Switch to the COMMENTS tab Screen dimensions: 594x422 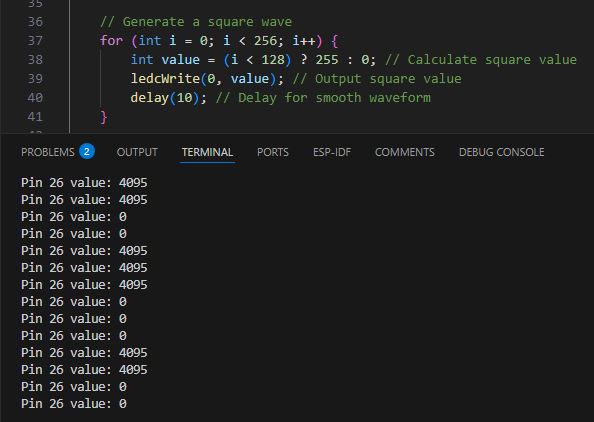pos(405,152)
